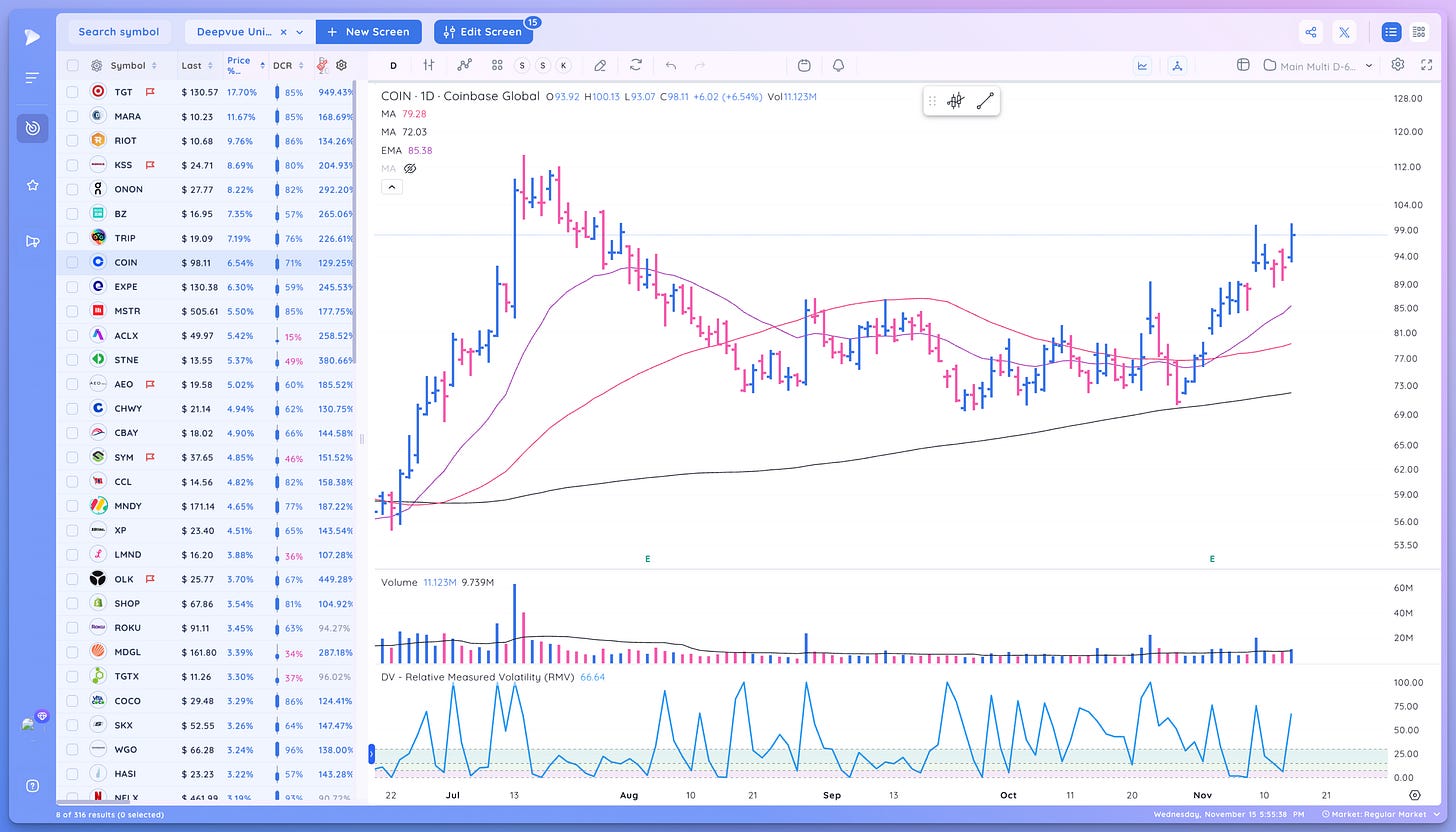Viewport: 1456px width, 832px height.
Task: Select the MNDY symbol row
Action: (x=207, y=506)
